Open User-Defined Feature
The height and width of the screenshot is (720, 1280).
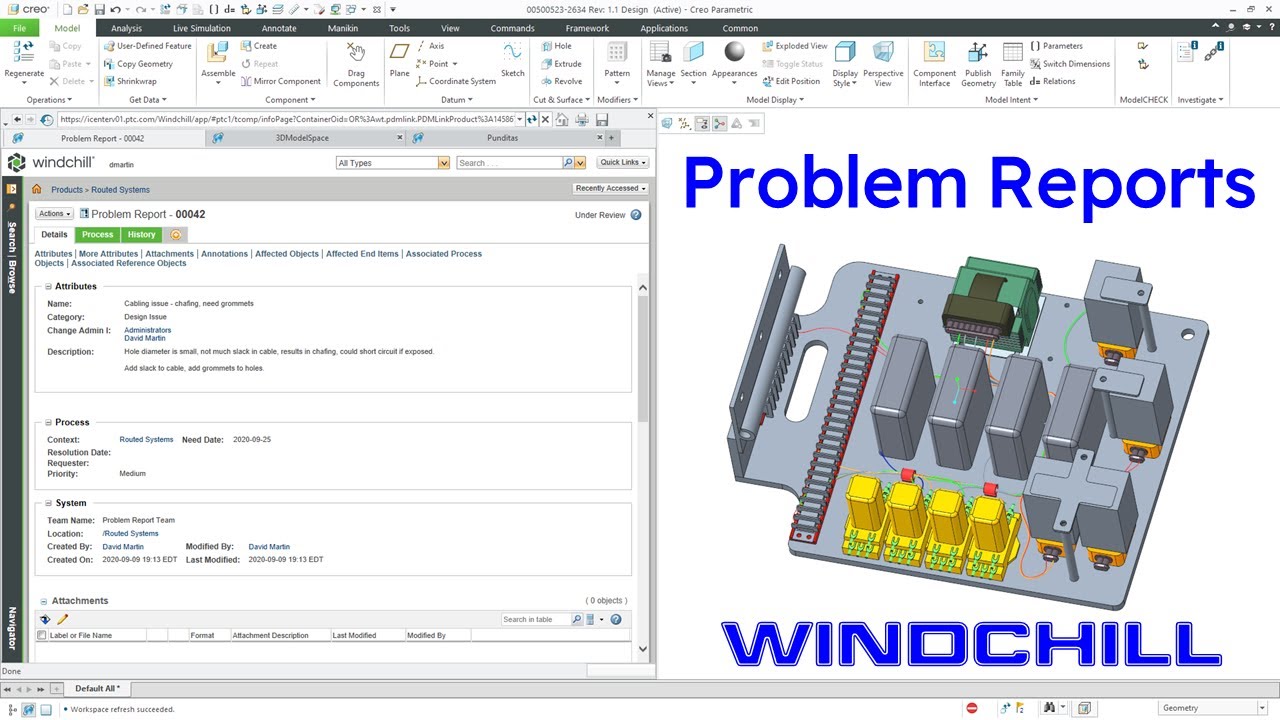click(147, 46)
